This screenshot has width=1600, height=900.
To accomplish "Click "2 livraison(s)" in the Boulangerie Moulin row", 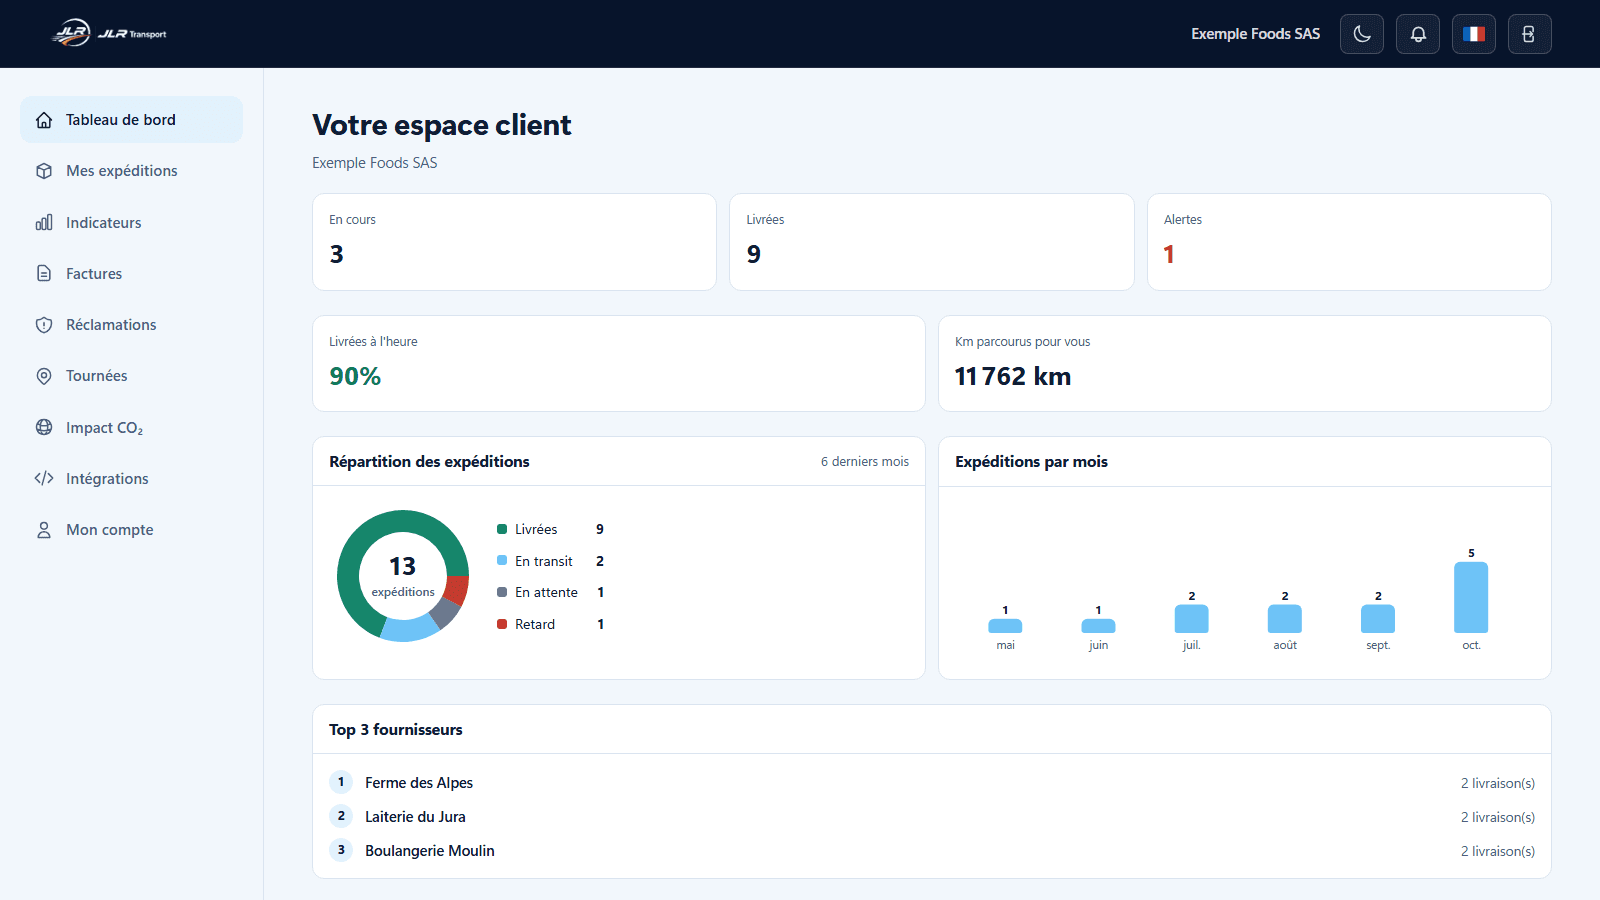I will 1498,851.
